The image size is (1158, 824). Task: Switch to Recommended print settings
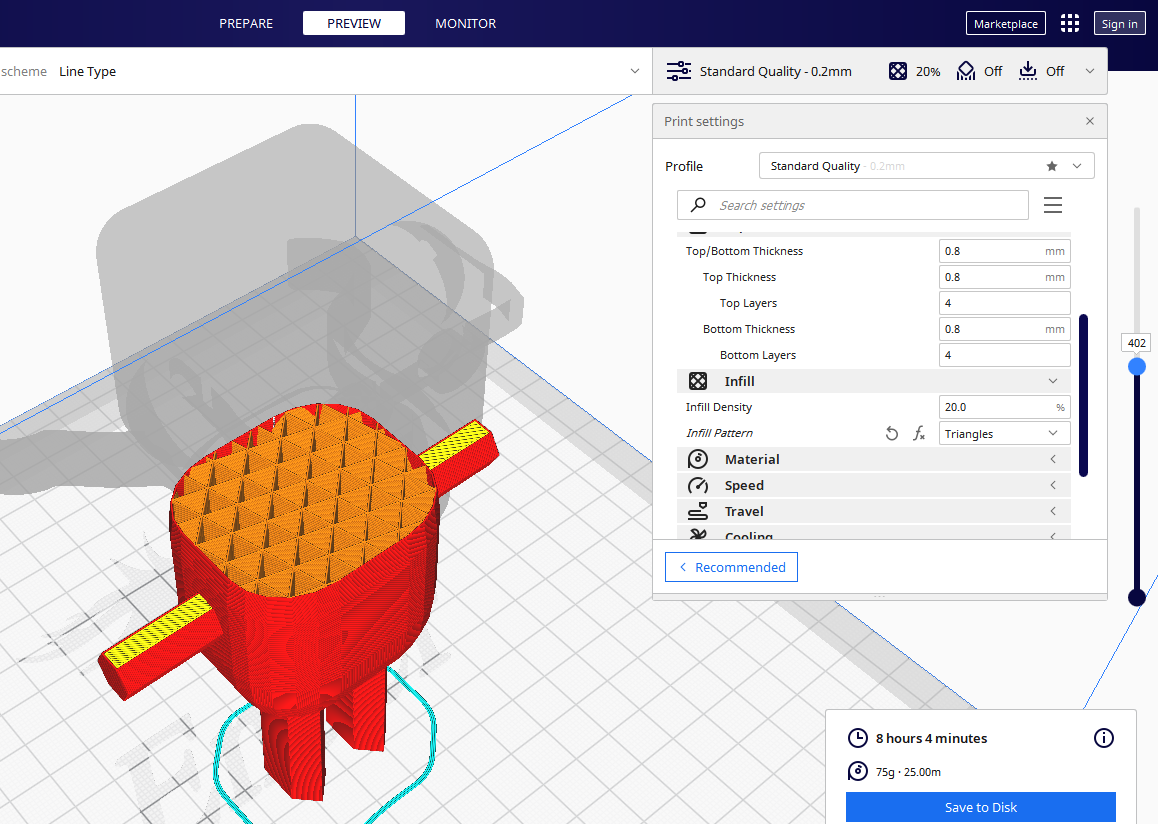click(731, 567)
